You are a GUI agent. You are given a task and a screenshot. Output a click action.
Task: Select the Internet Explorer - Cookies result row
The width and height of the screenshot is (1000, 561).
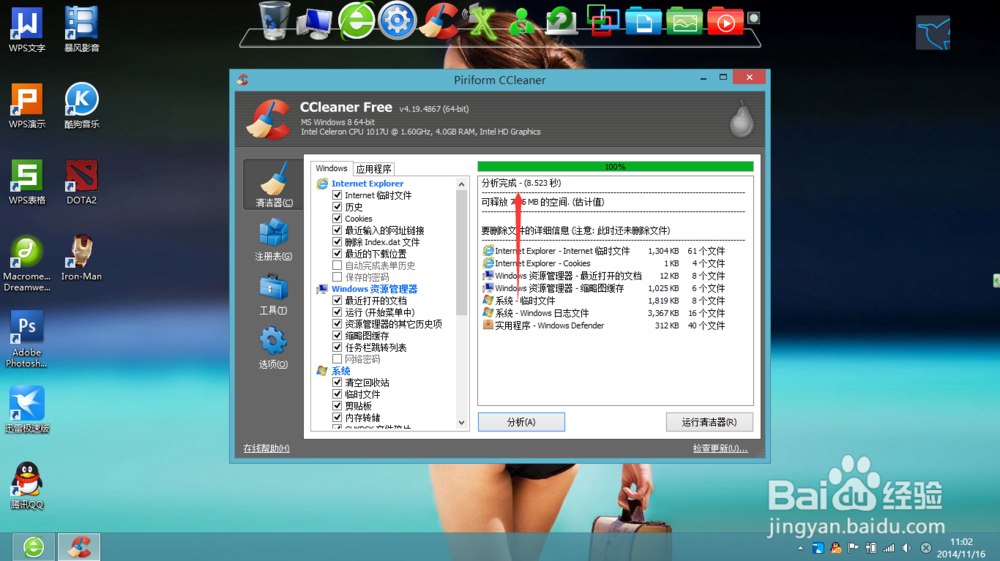[x=603, y=263]
